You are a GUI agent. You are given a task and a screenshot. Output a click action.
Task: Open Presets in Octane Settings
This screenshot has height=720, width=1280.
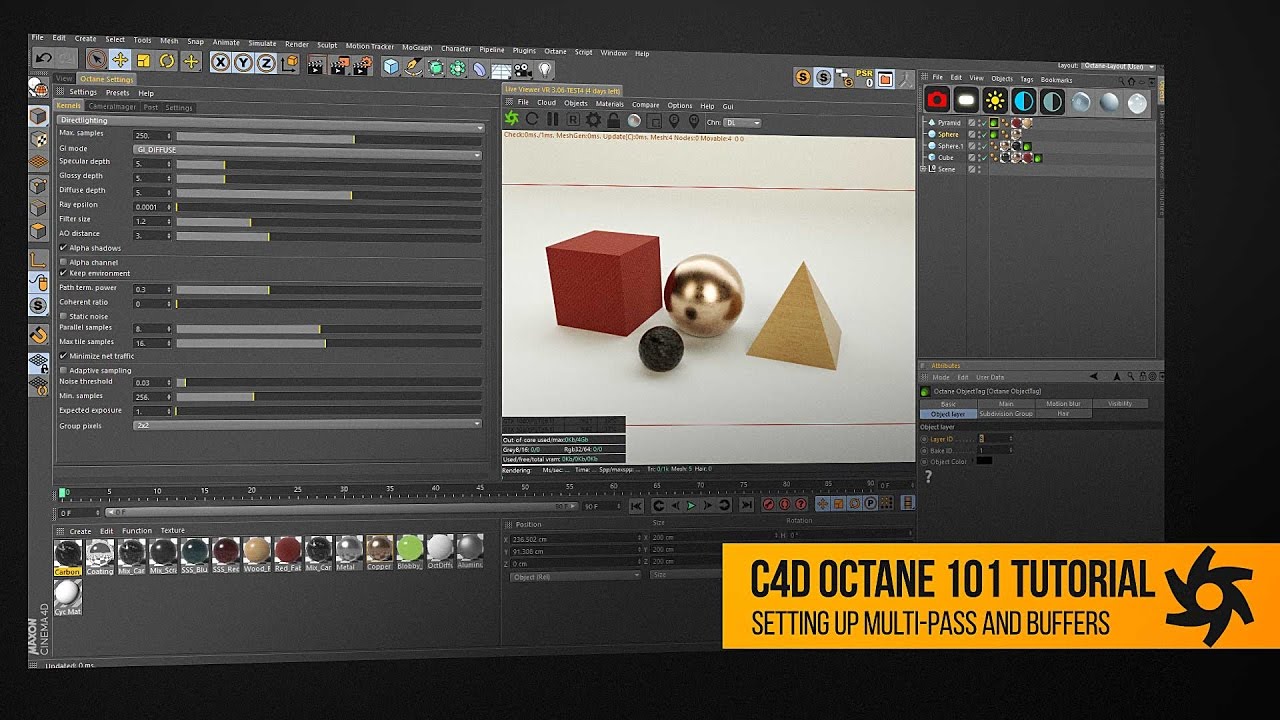[x=117, y=93]
